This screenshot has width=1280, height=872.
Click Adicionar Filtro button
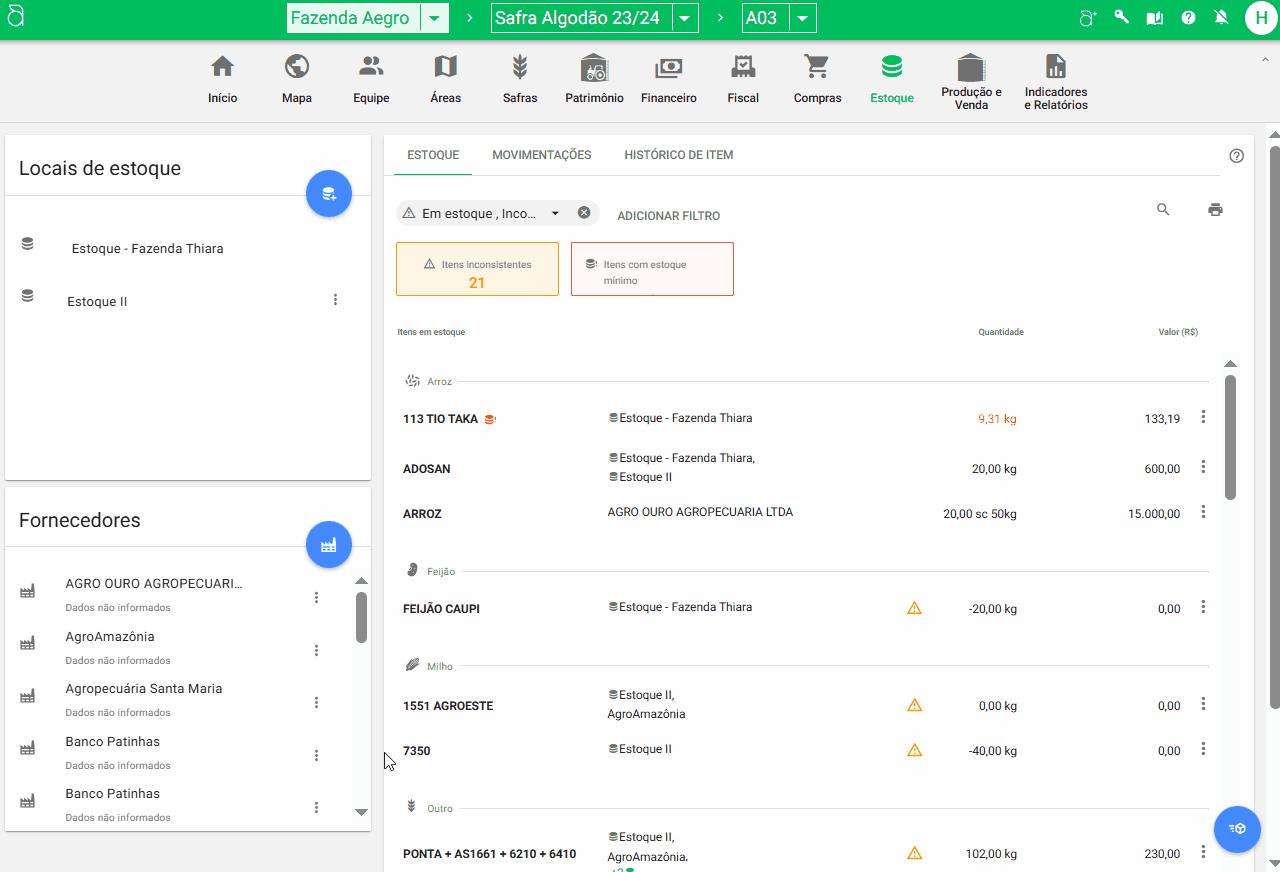[668, 216]
